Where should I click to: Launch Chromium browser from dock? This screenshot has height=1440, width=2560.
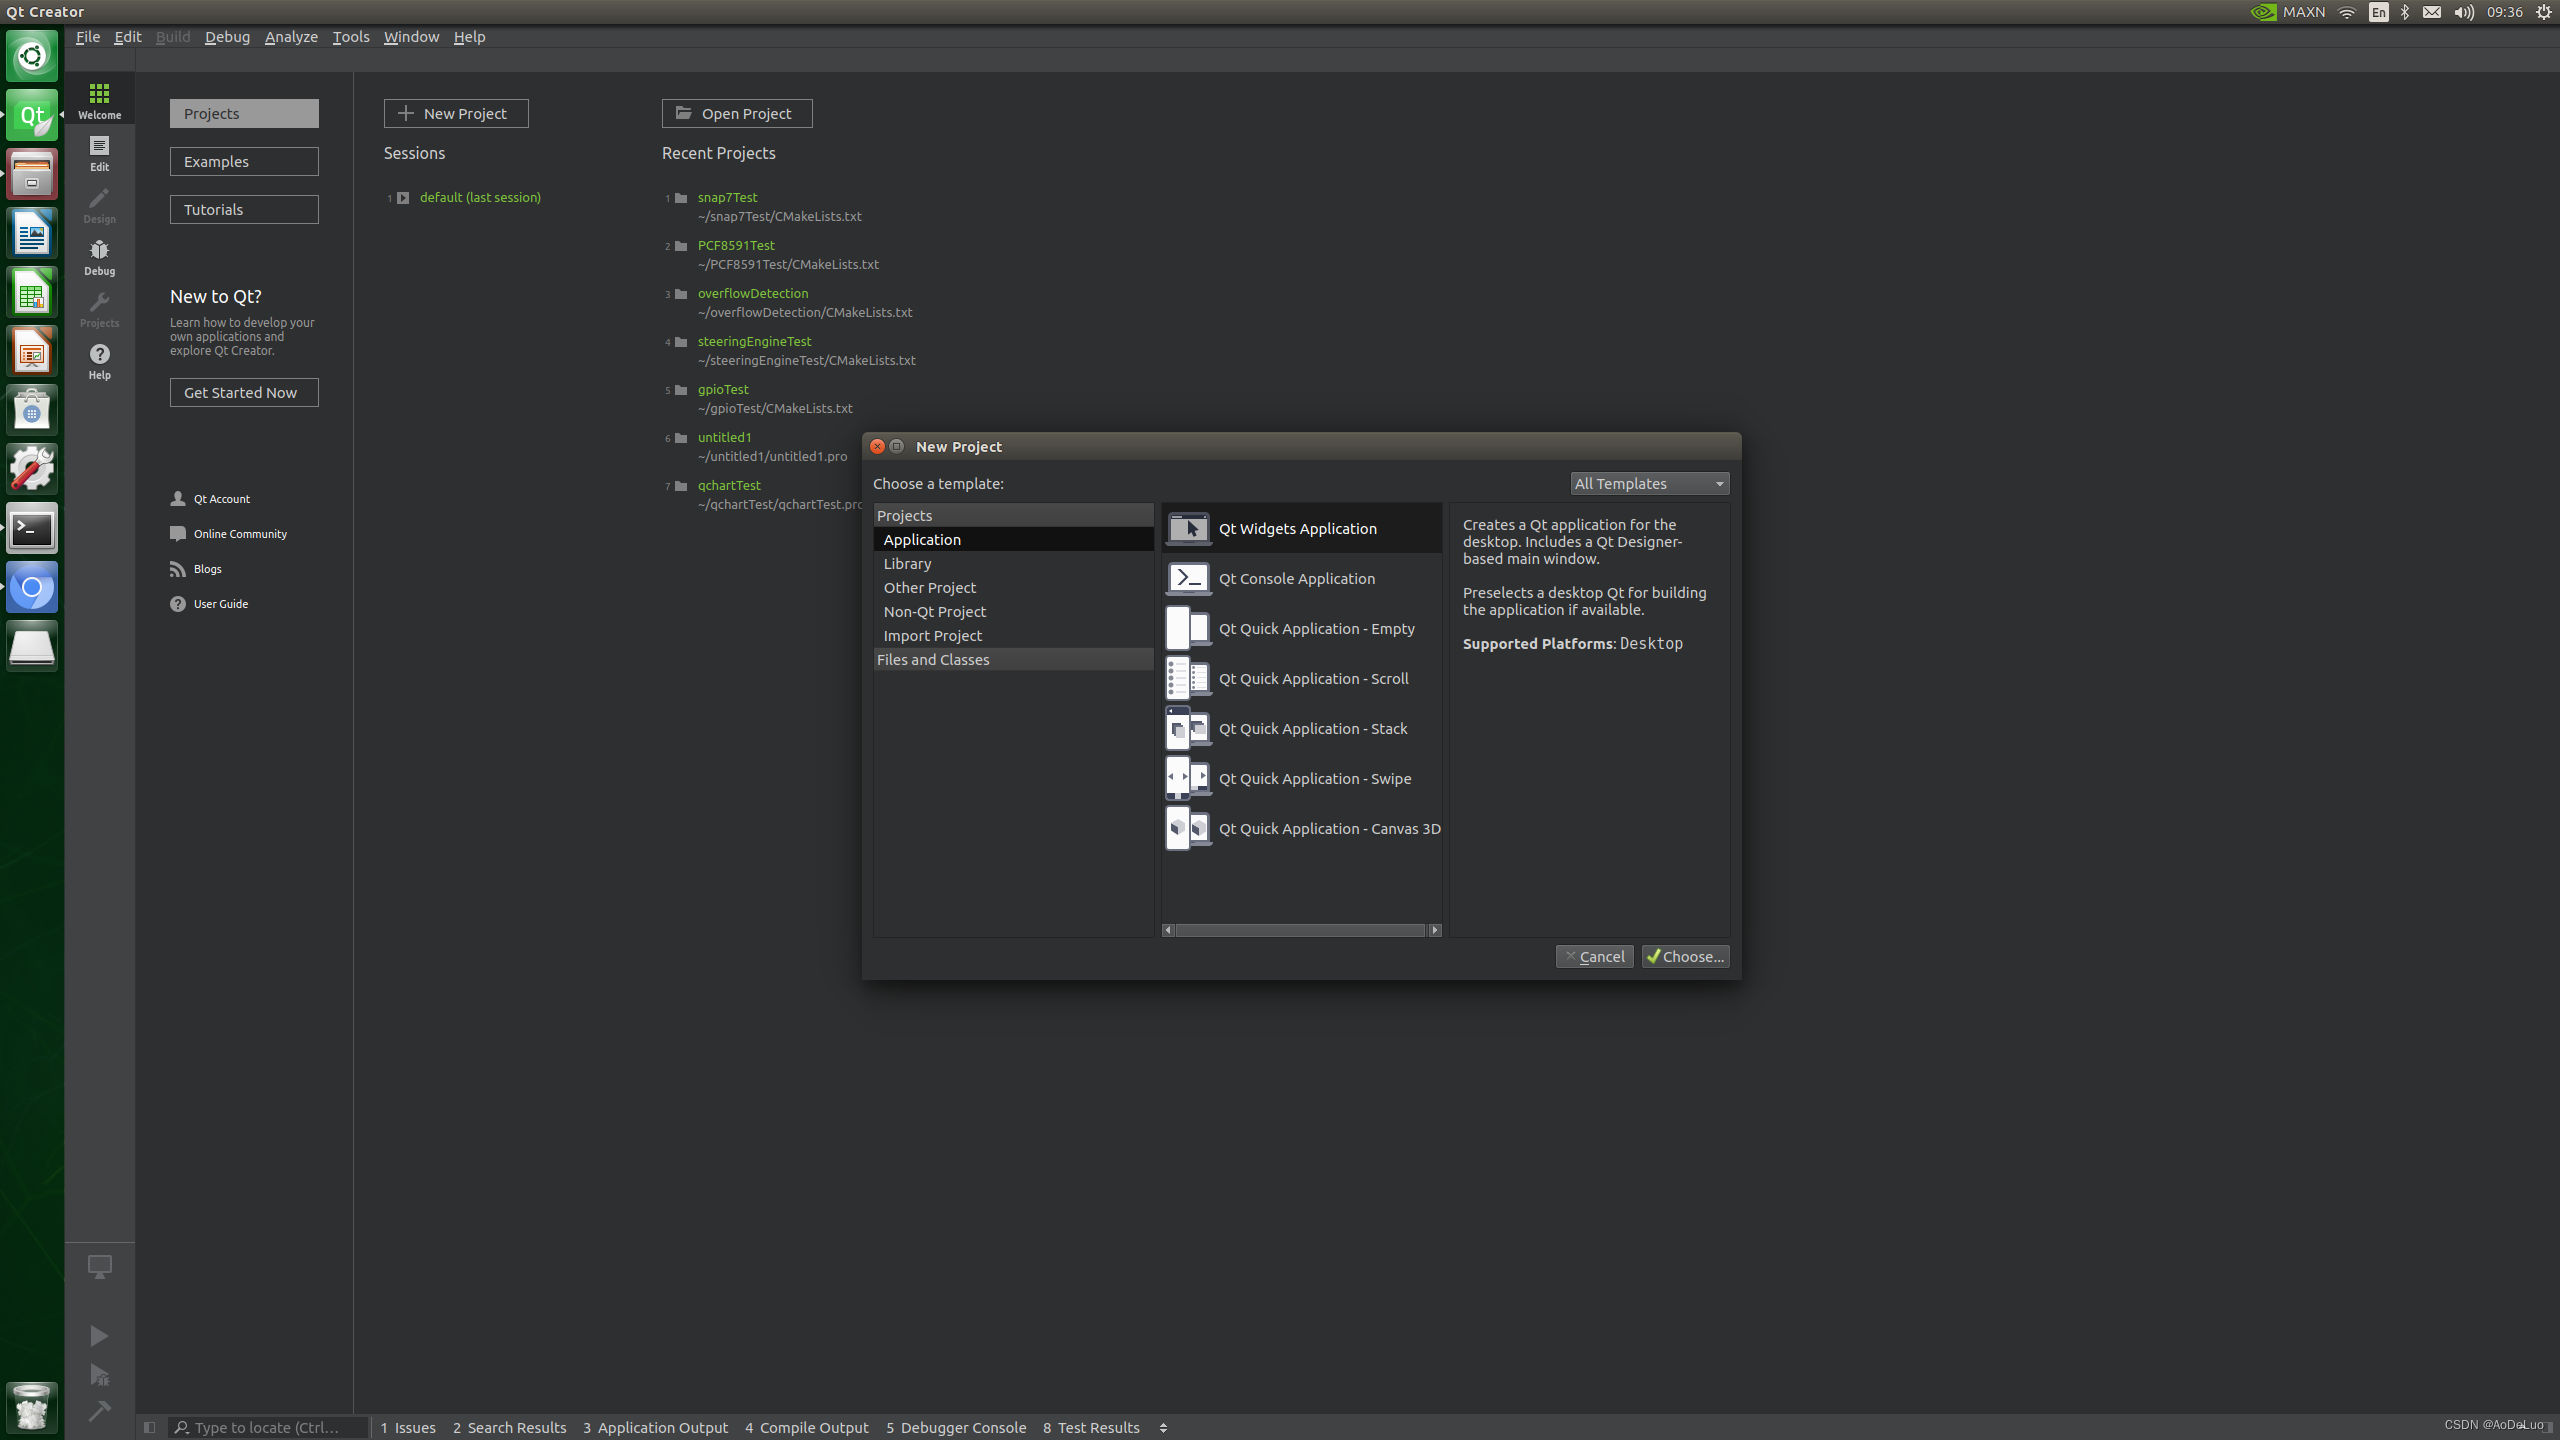(32, 587)
